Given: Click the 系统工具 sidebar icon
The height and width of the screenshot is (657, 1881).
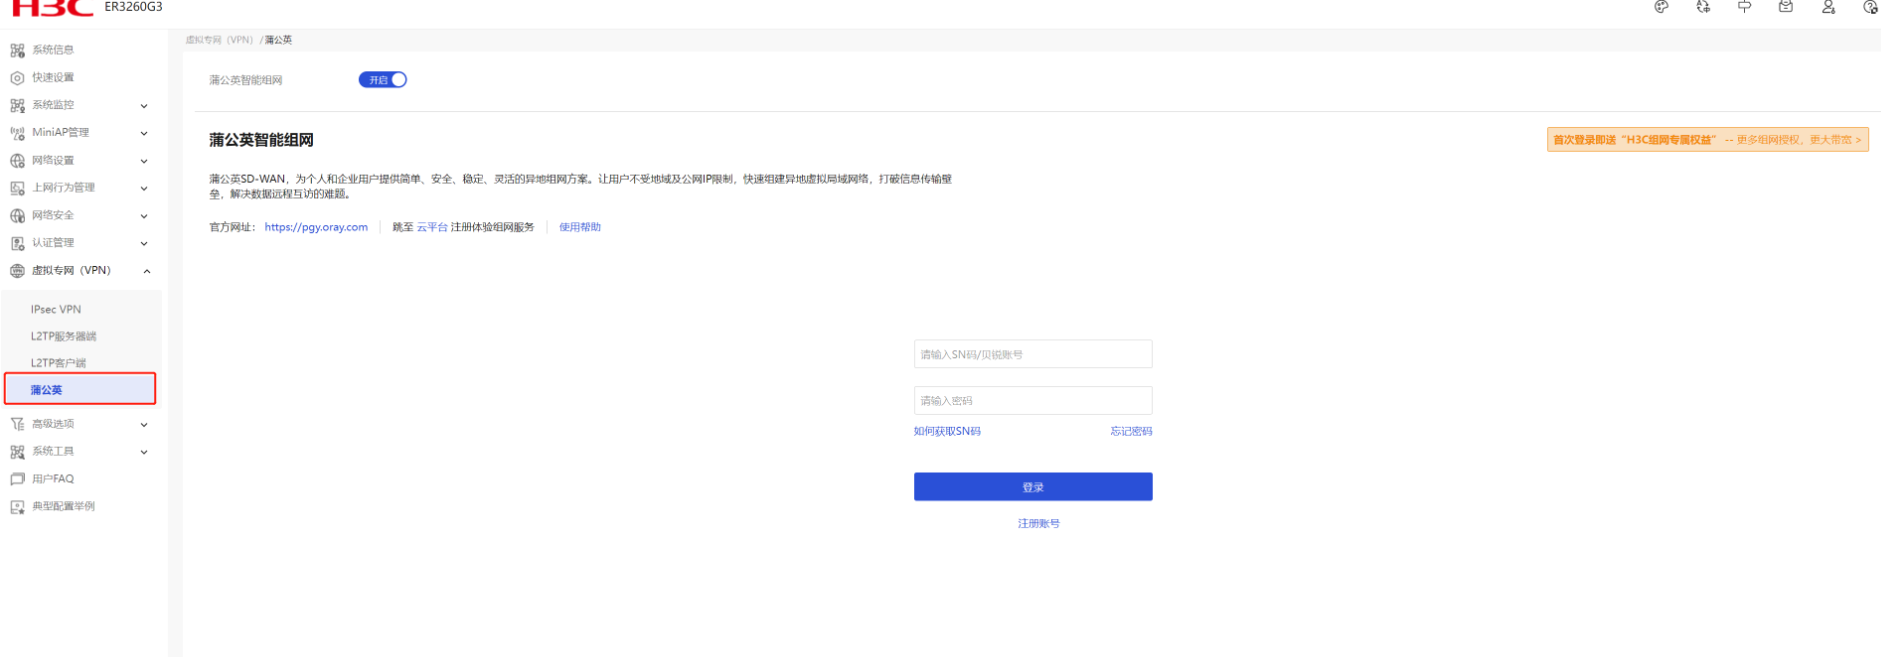Looking at the screenshot, I should pos(17,452).
